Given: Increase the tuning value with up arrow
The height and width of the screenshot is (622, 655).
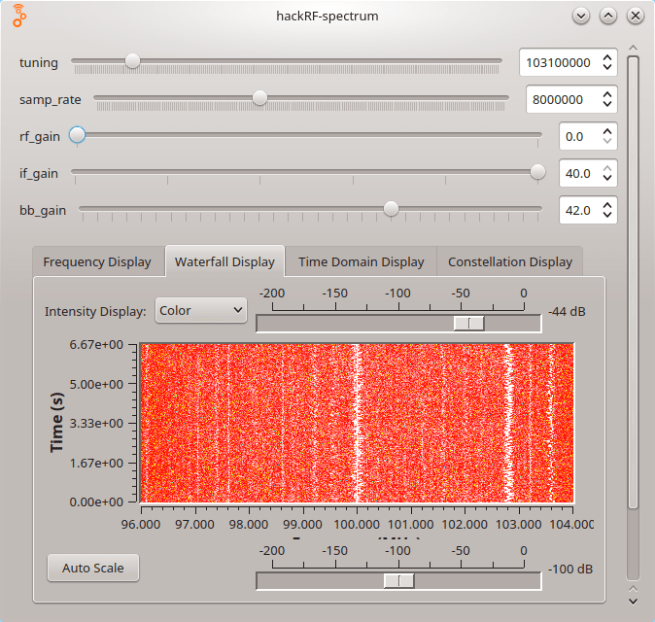Looking at the screenshot, I should (606, 58).
